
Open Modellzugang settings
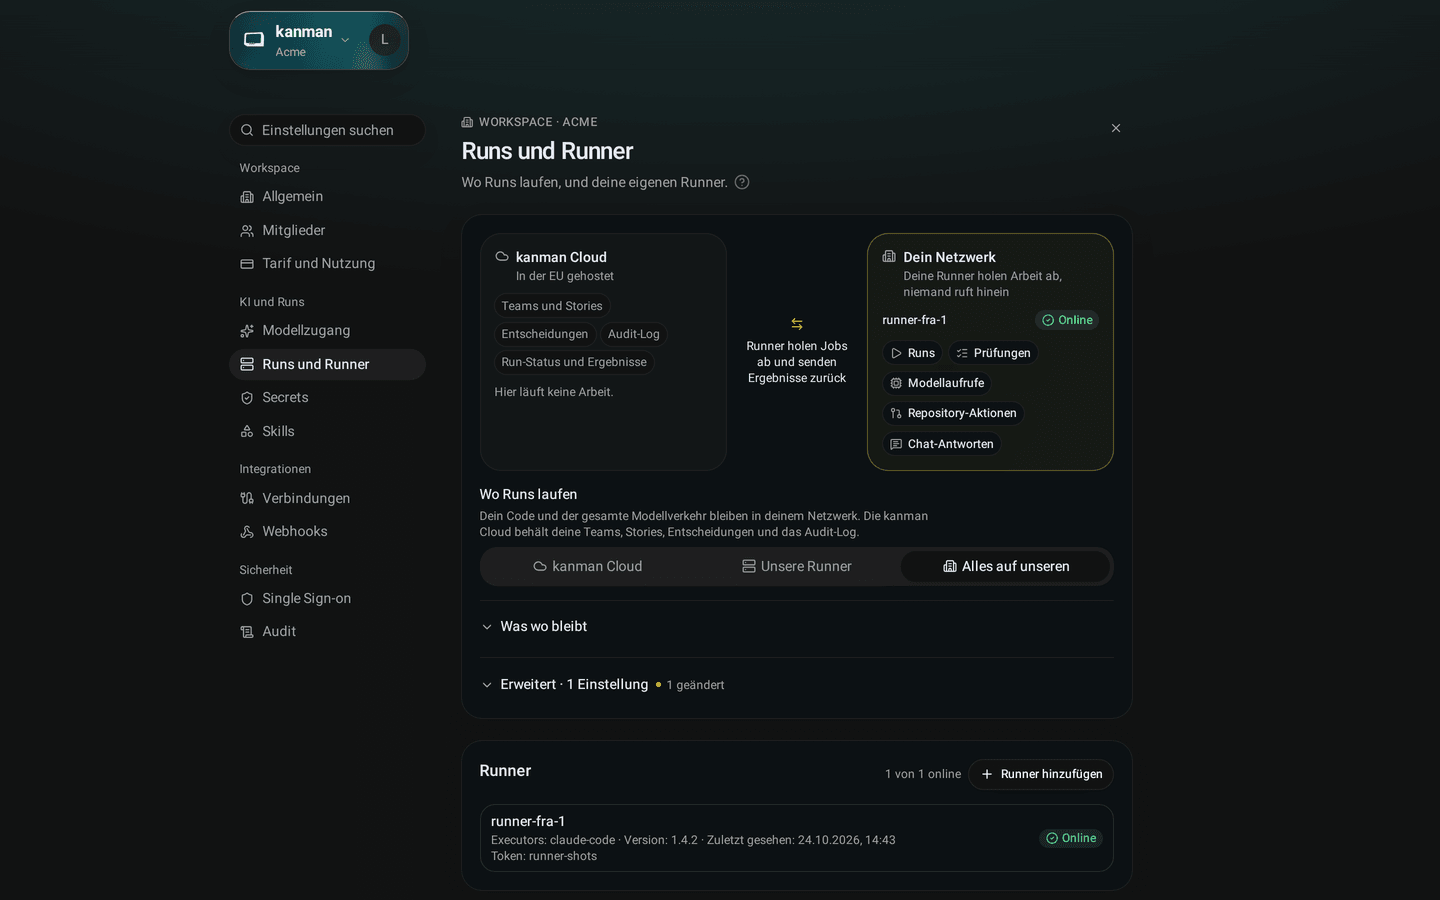[327, 331]
